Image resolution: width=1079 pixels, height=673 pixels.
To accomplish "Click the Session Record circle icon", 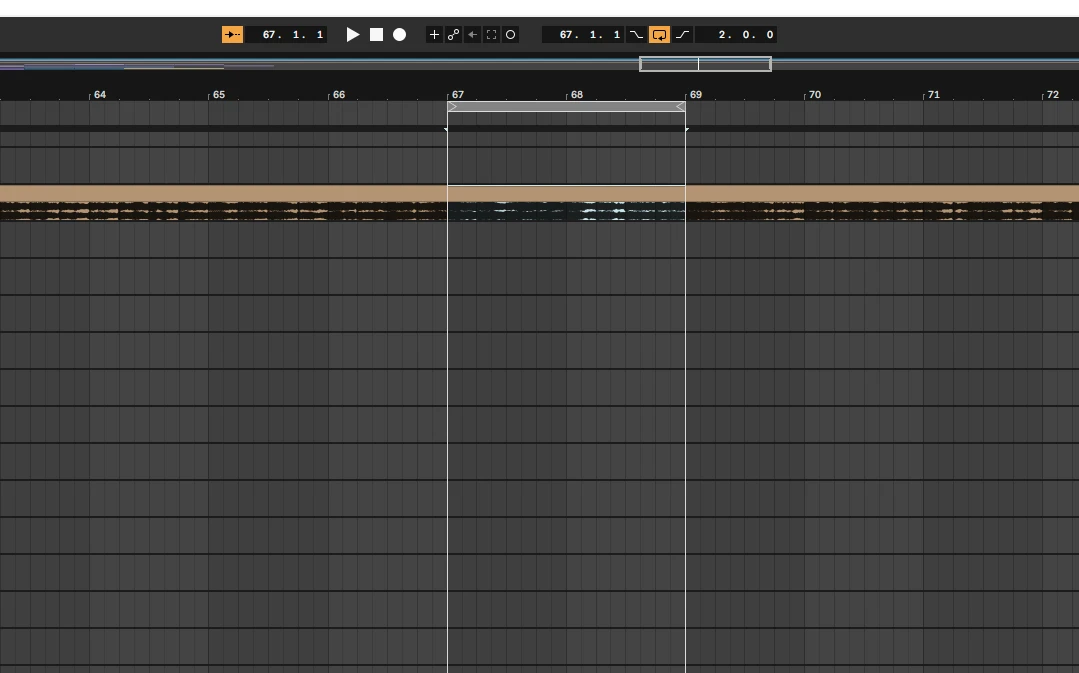I will point(510,35).
